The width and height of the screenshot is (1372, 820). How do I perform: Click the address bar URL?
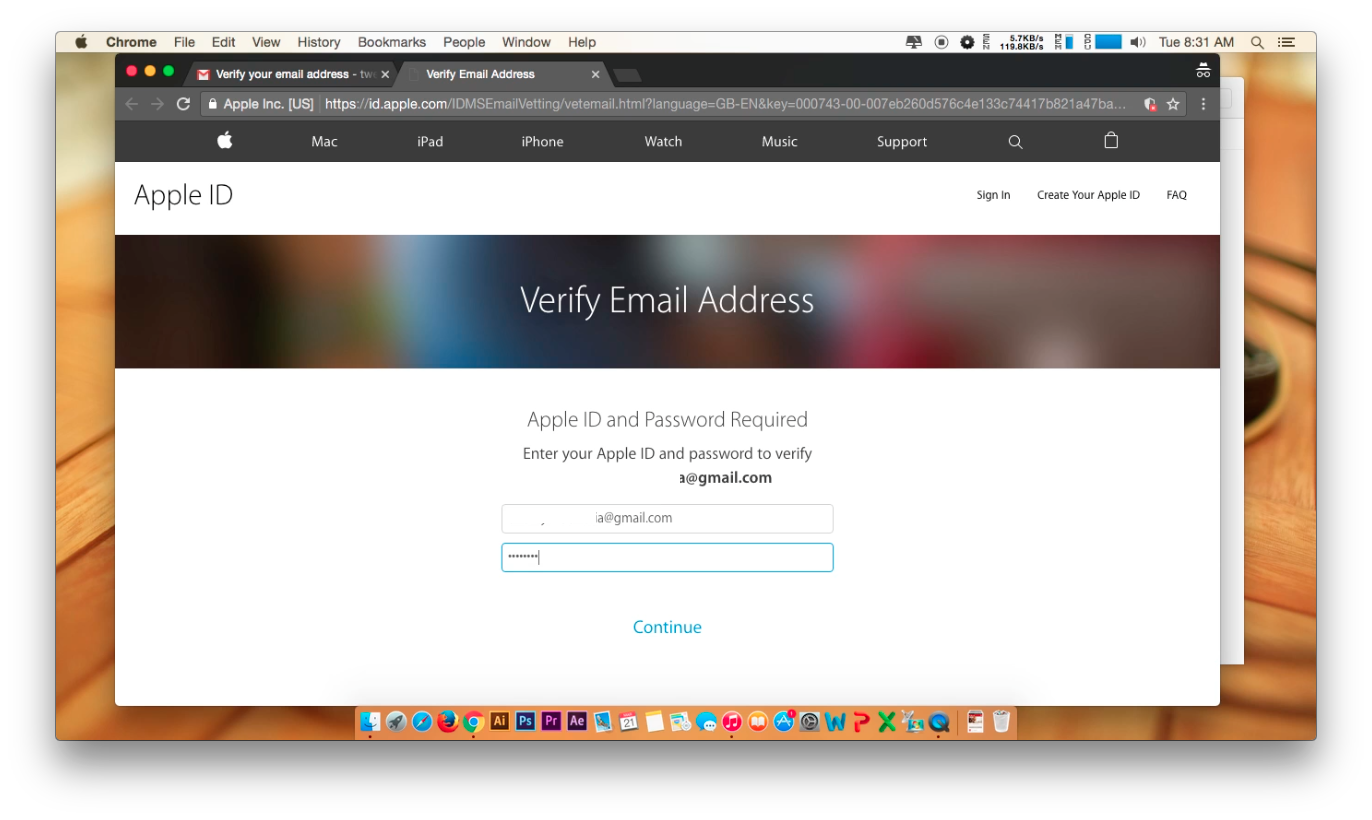click(725, 104)
